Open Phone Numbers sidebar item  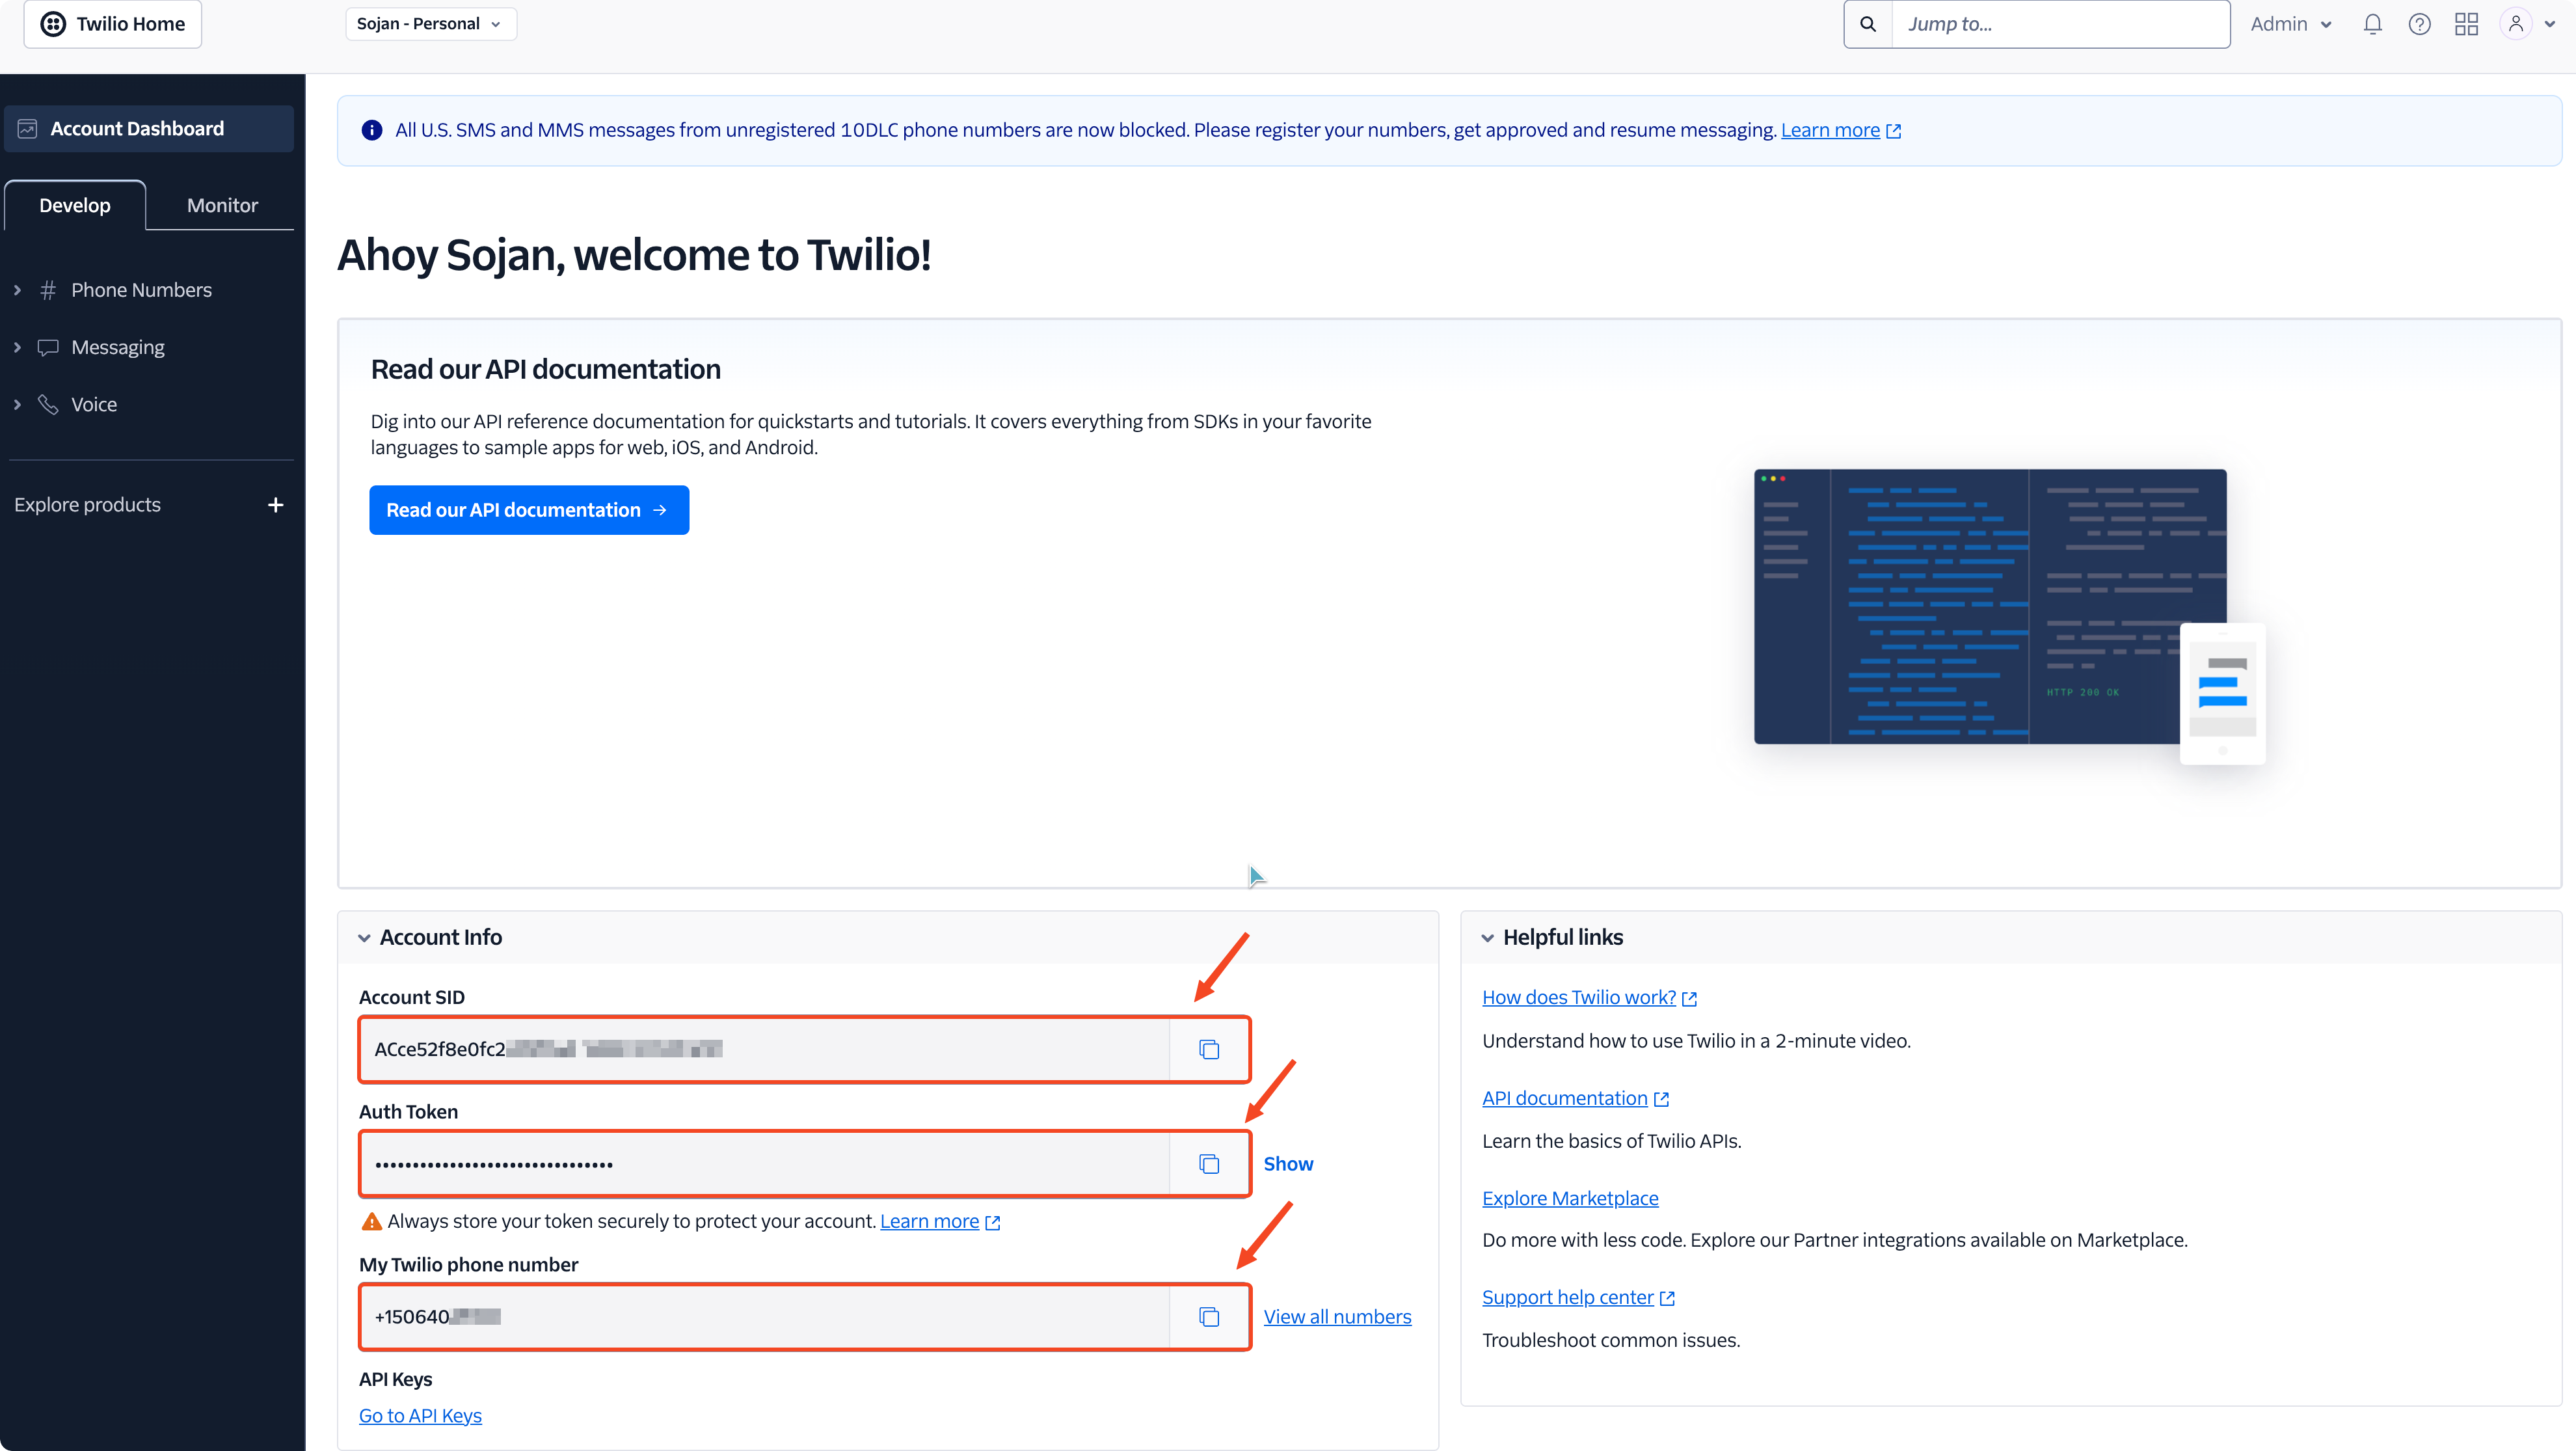click(x=141, y=290)
